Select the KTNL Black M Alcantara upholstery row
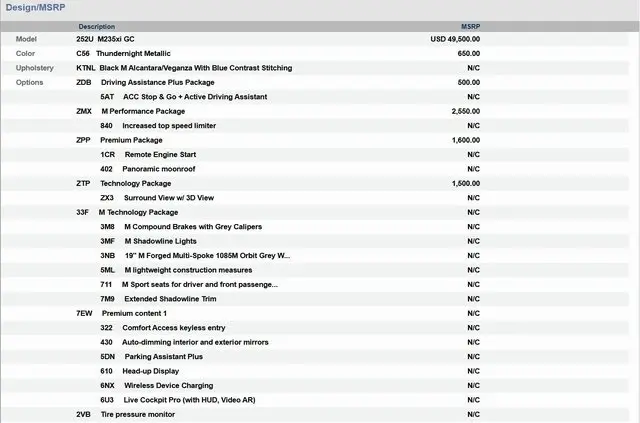The width and height of the screenshot is (640, 423). click(x=184, y=68)
